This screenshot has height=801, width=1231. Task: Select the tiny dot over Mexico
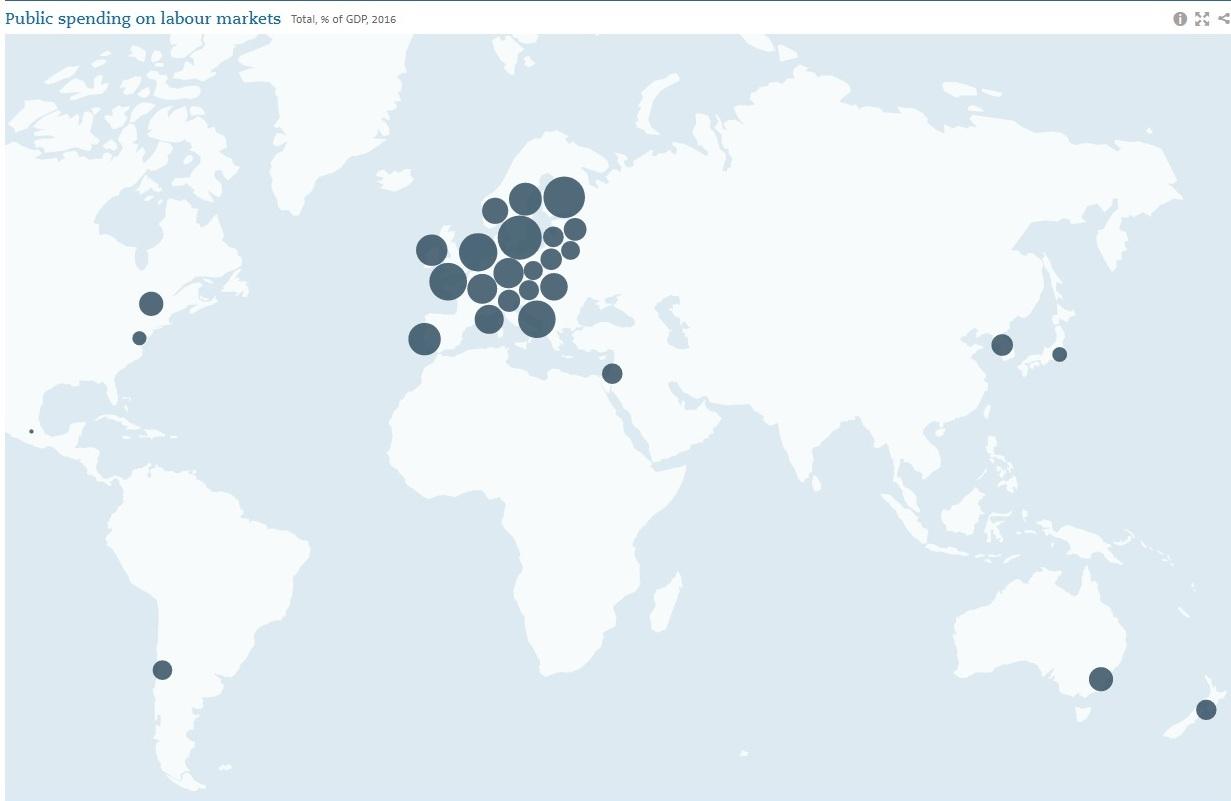[31, 431]
